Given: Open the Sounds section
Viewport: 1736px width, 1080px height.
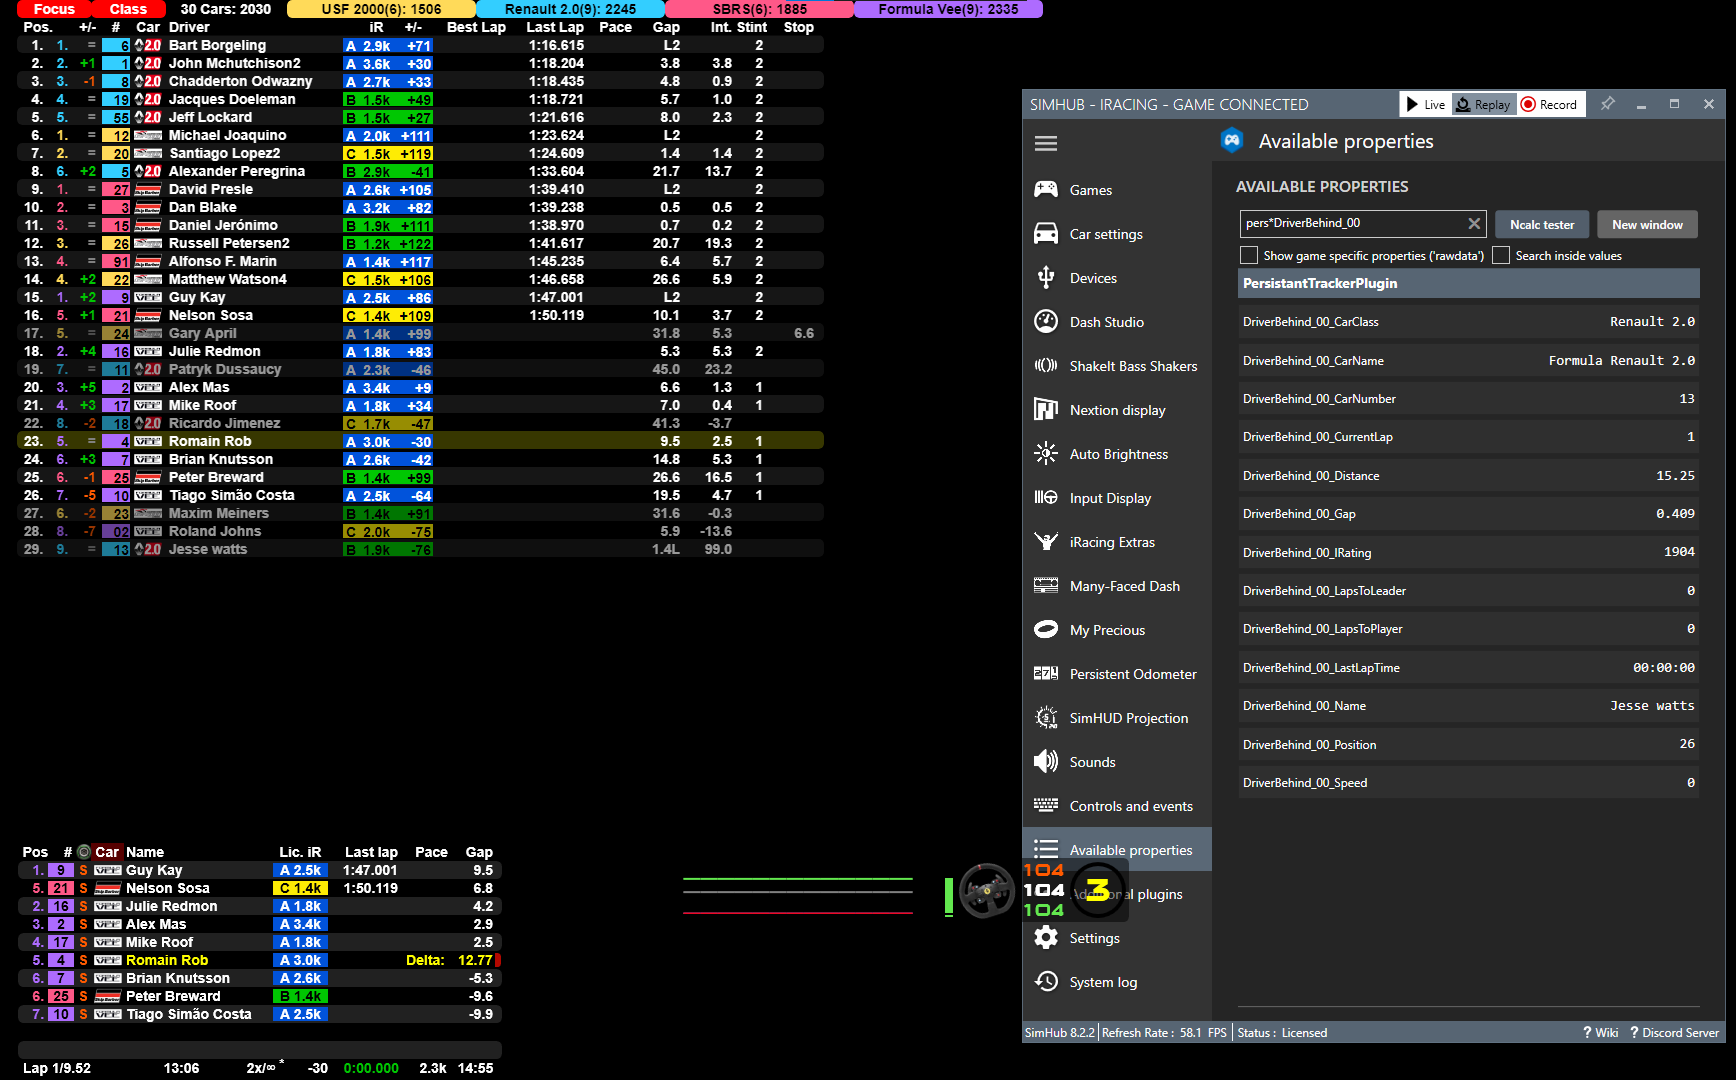Looking at the screenshot, I should coord(1094,761).
